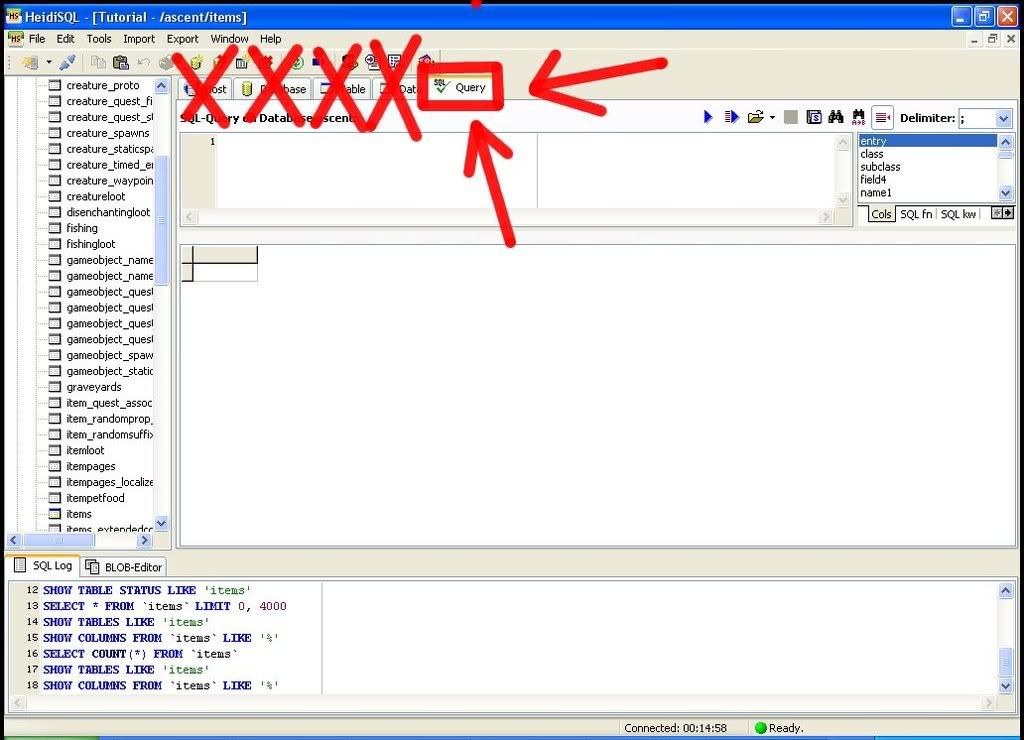Open Replace text binoculars A→B icon
The height and width of the screenshot is (740, 1024).
858,118
